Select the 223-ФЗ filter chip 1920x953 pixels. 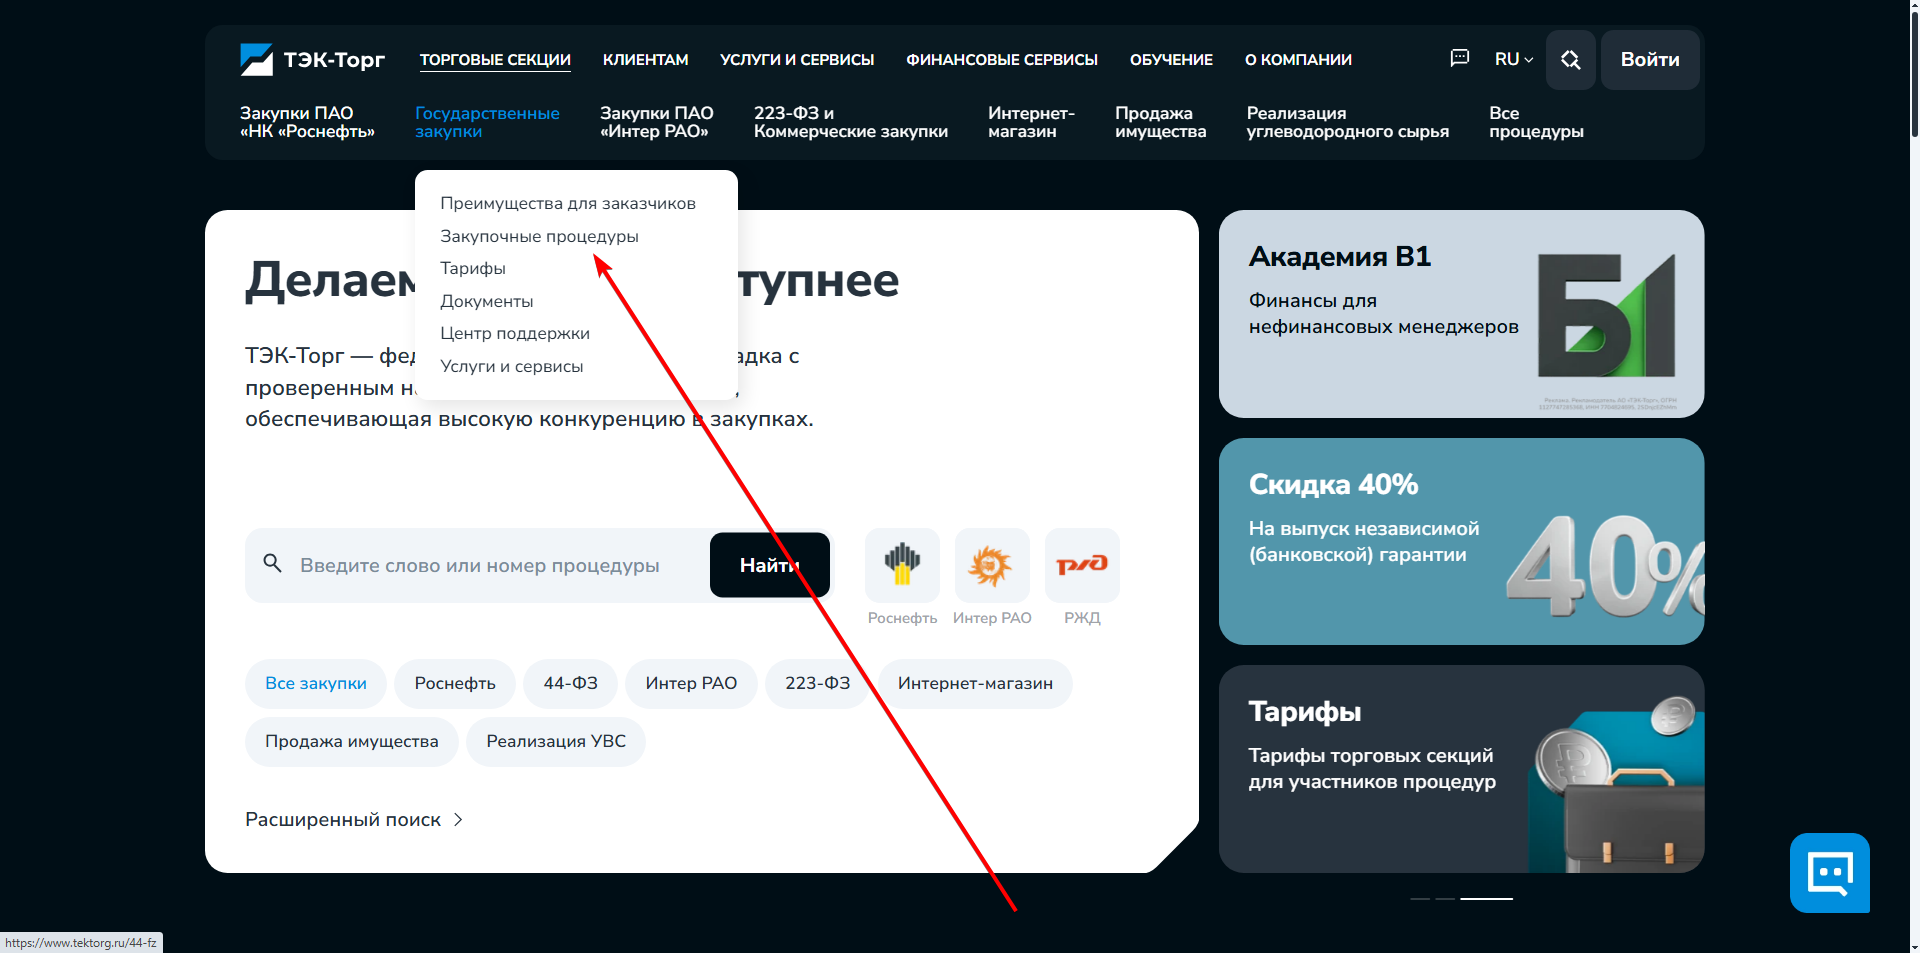pyautogui.click(x=818, y=684)
